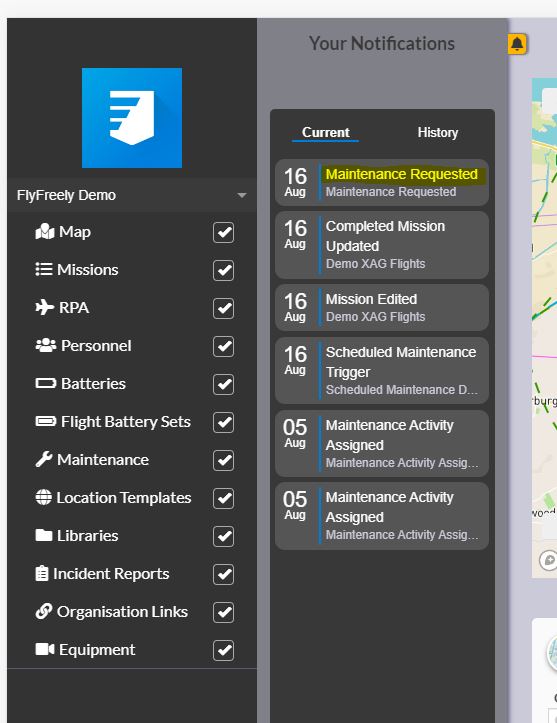Click the Location Templates globe icon
This screenshot has width=557, height=723.
44,497
